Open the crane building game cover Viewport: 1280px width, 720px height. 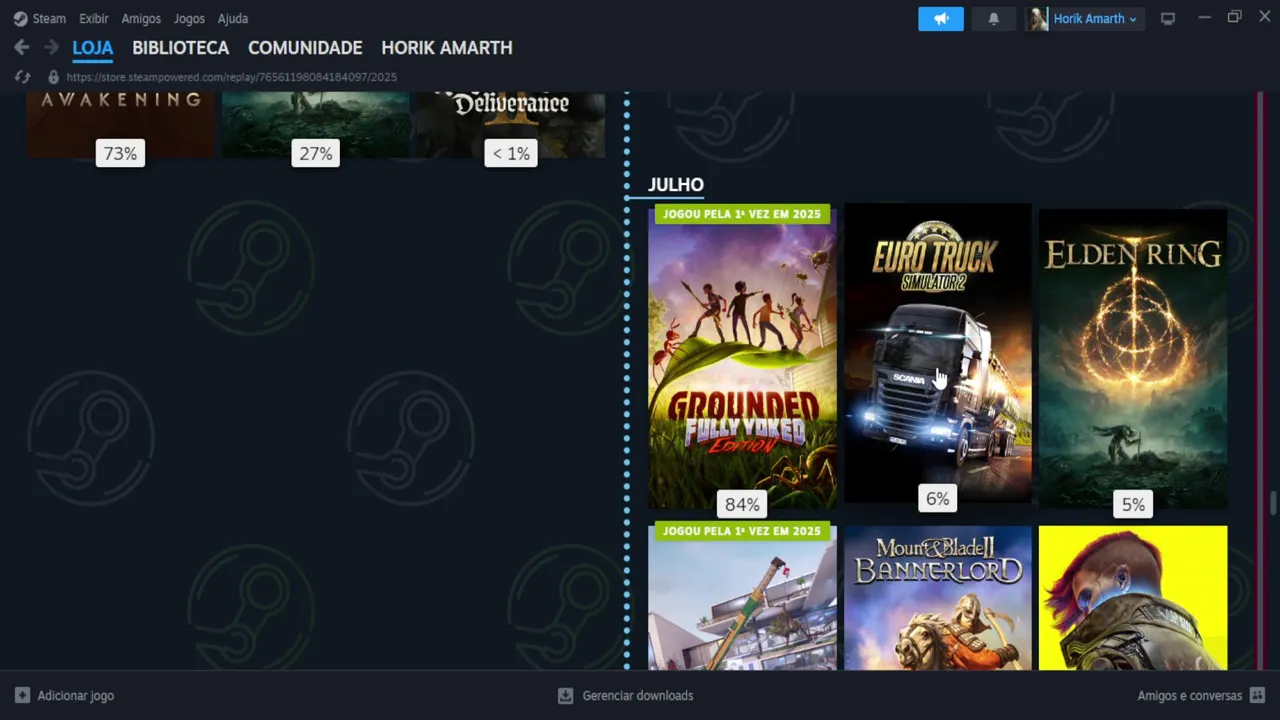[742, 598]
